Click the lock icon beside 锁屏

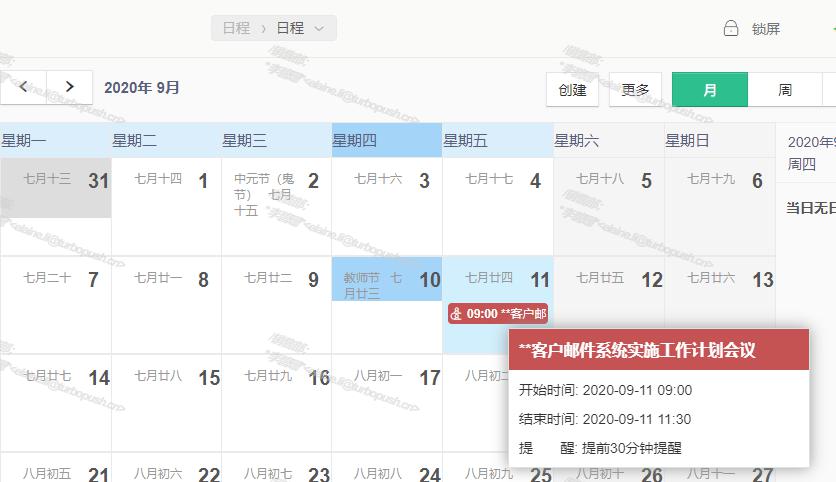[731, 29]
